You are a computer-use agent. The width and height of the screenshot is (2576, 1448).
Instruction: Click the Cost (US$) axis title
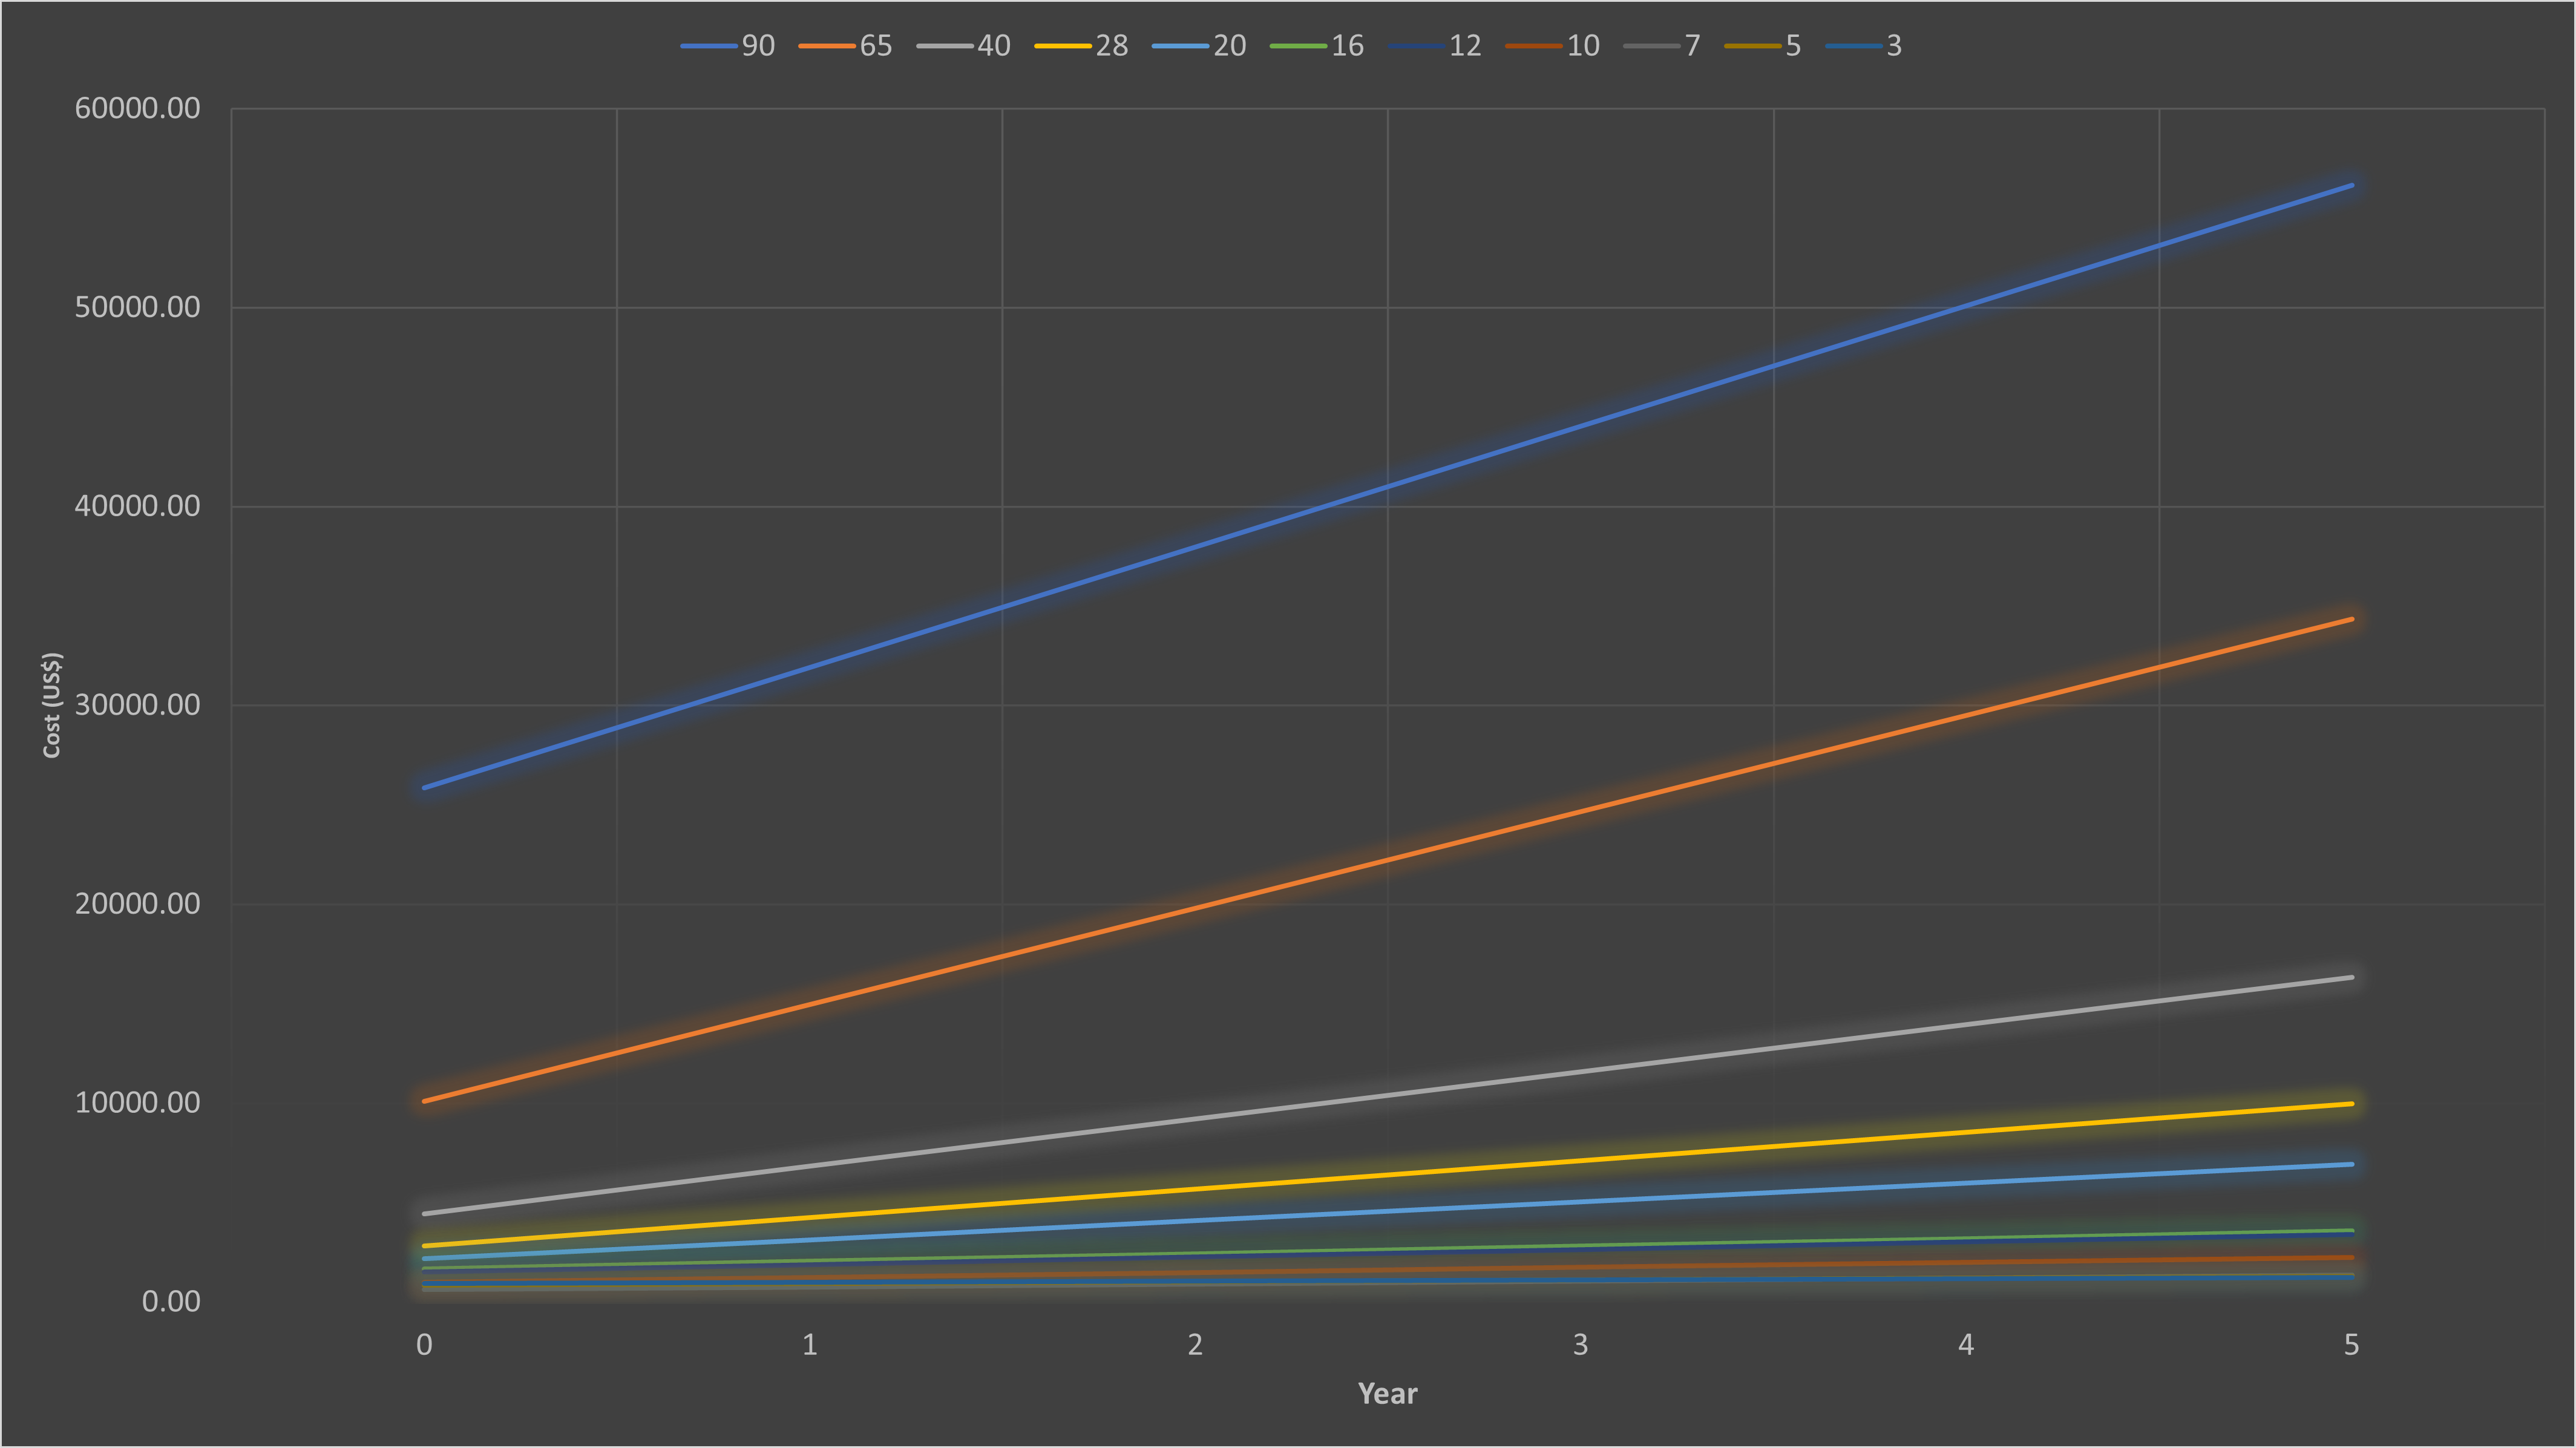pos(52,705)
